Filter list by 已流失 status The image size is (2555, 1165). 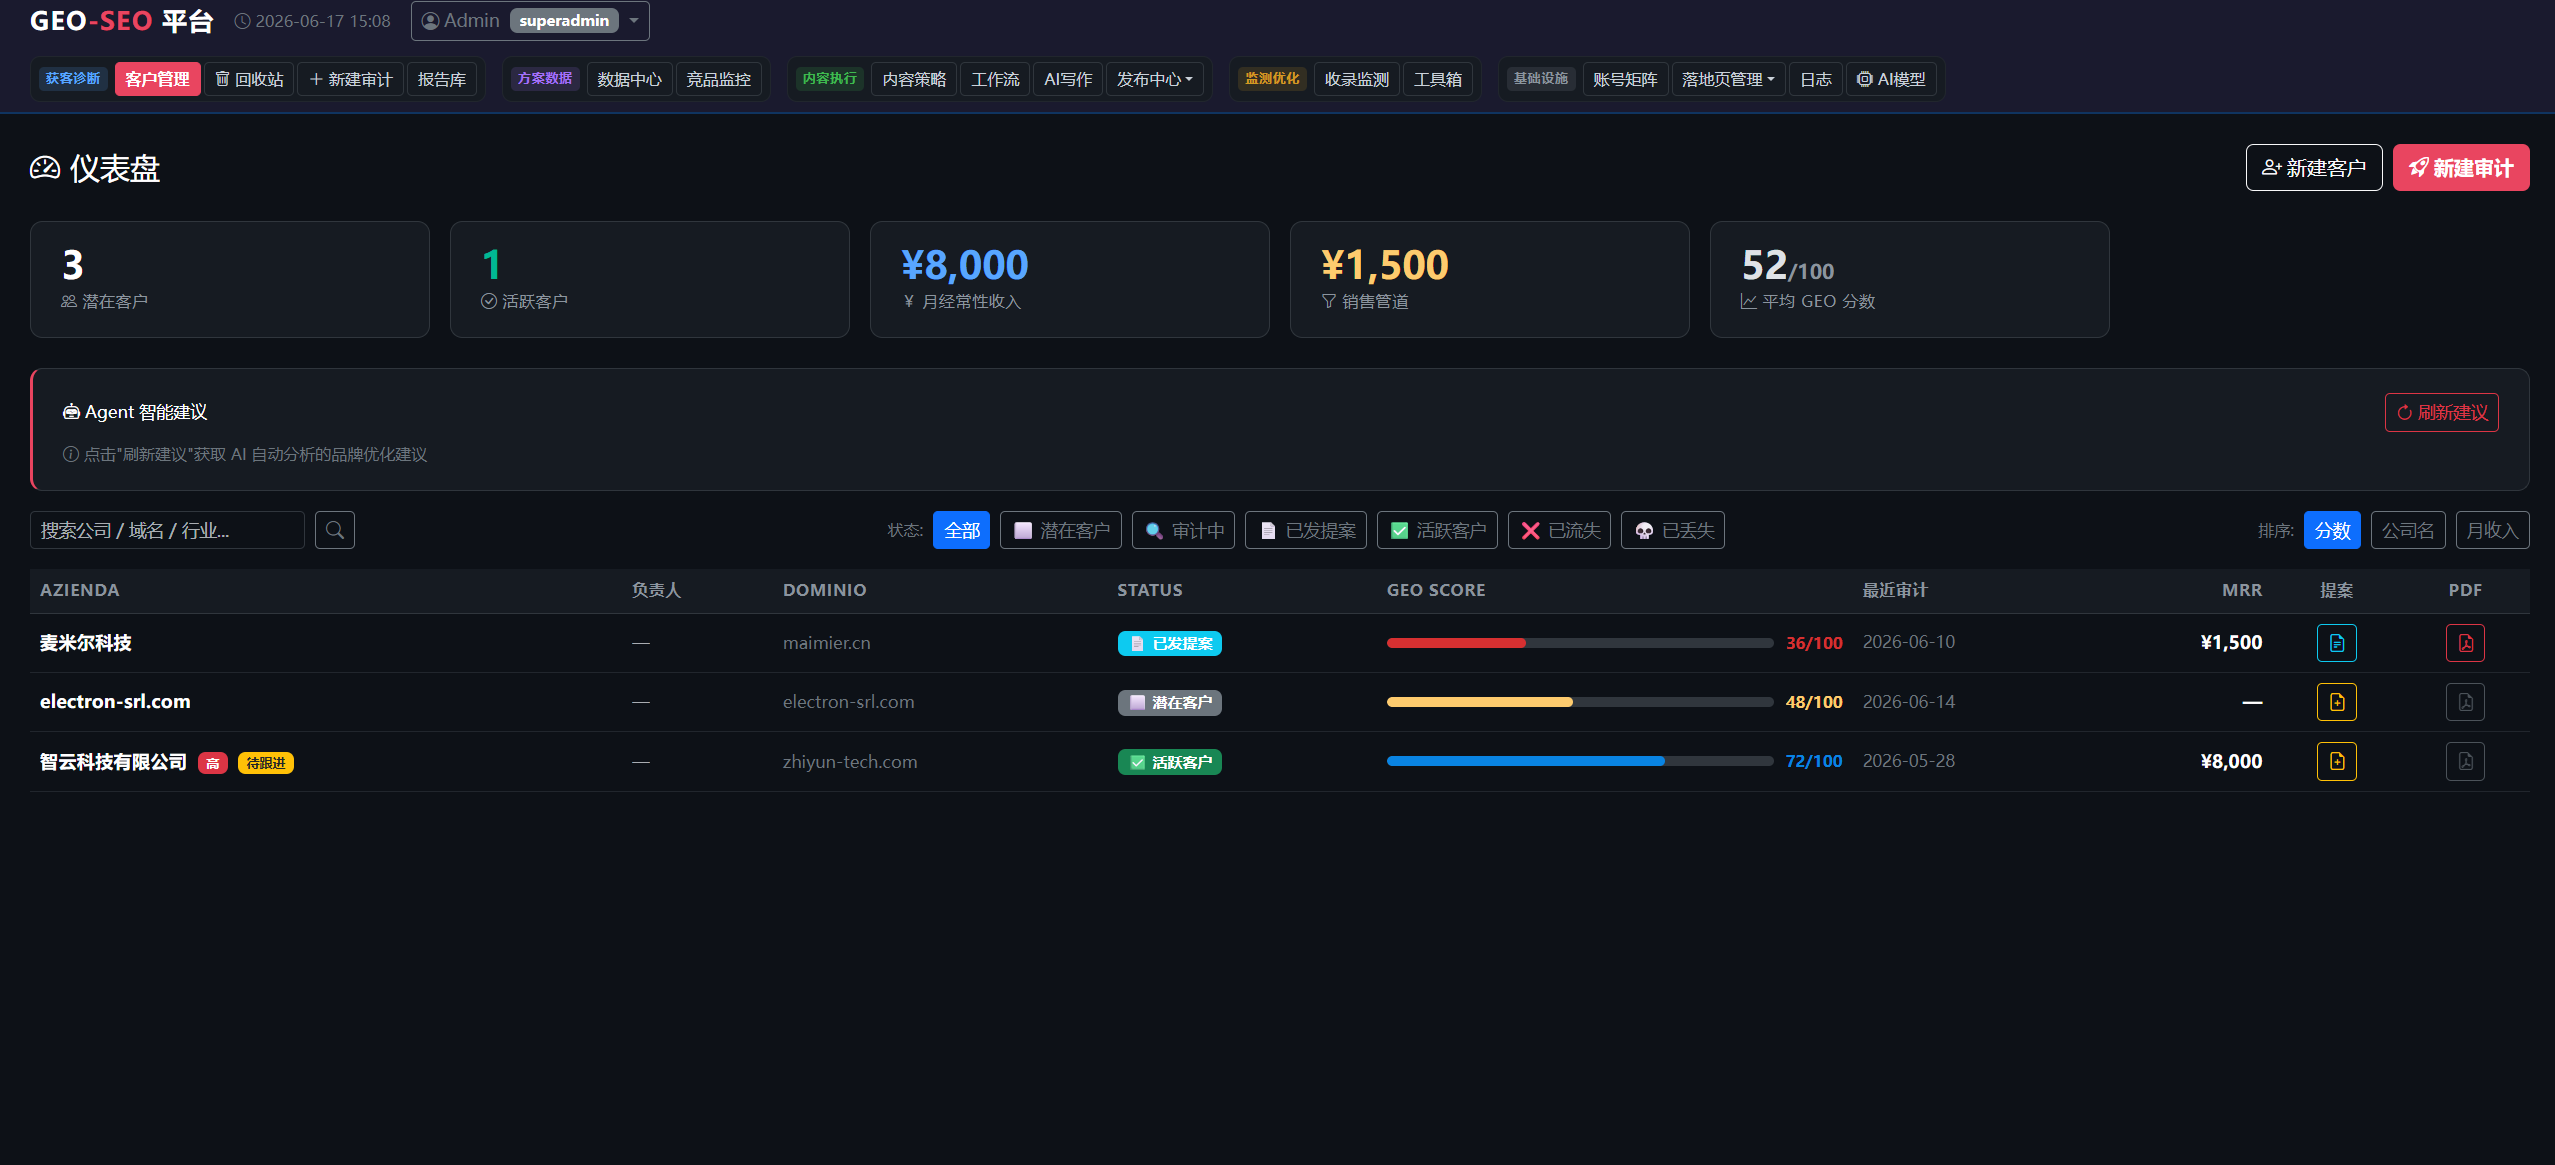1559,530
